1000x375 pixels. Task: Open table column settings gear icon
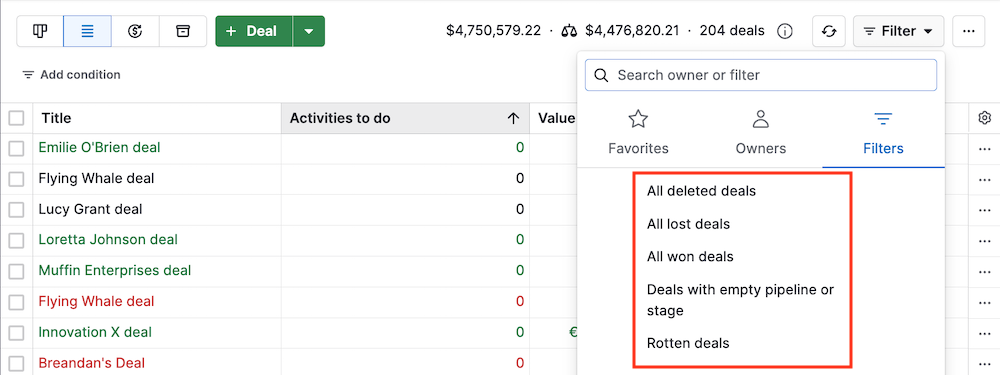point(984,118)
